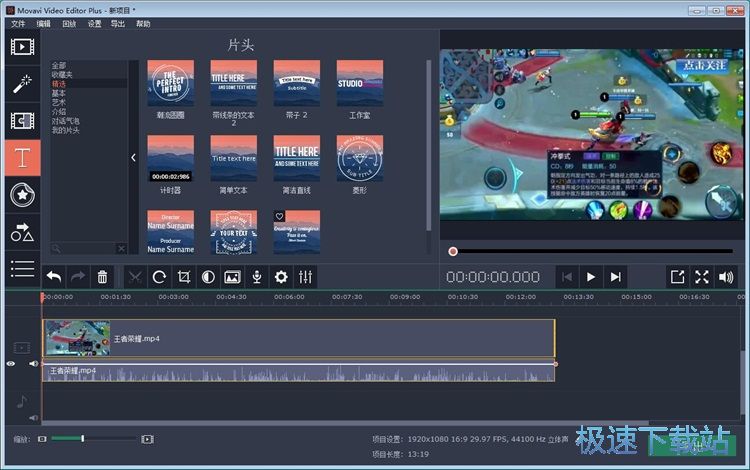
Task: Open the Callouts shapes tab
Action: 22,232
